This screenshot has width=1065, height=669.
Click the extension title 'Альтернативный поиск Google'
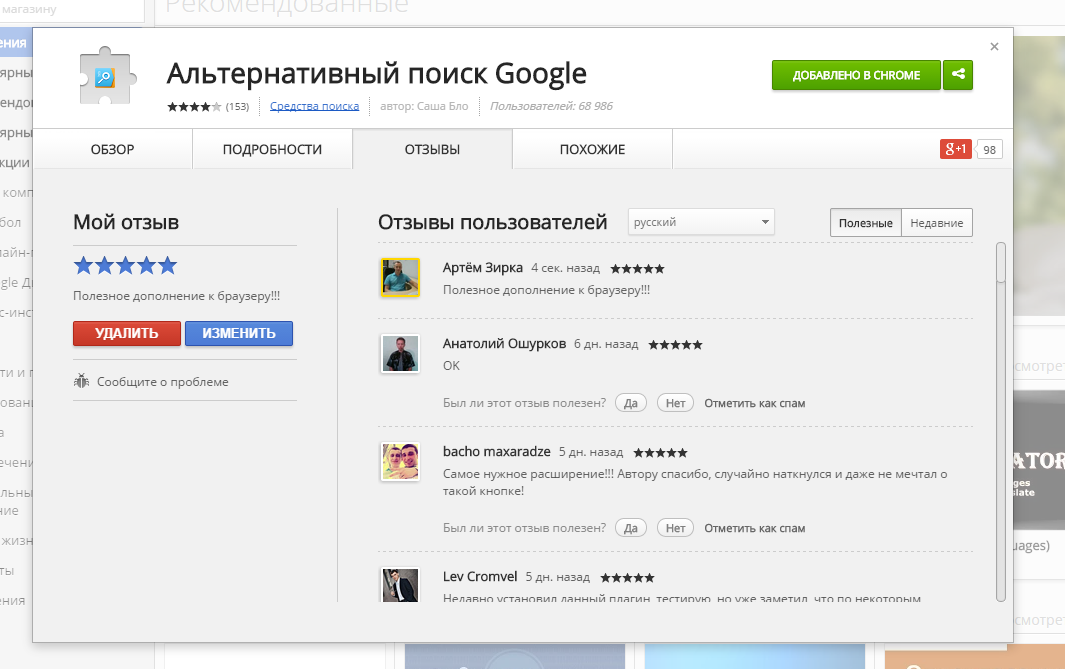coord(377,73)
